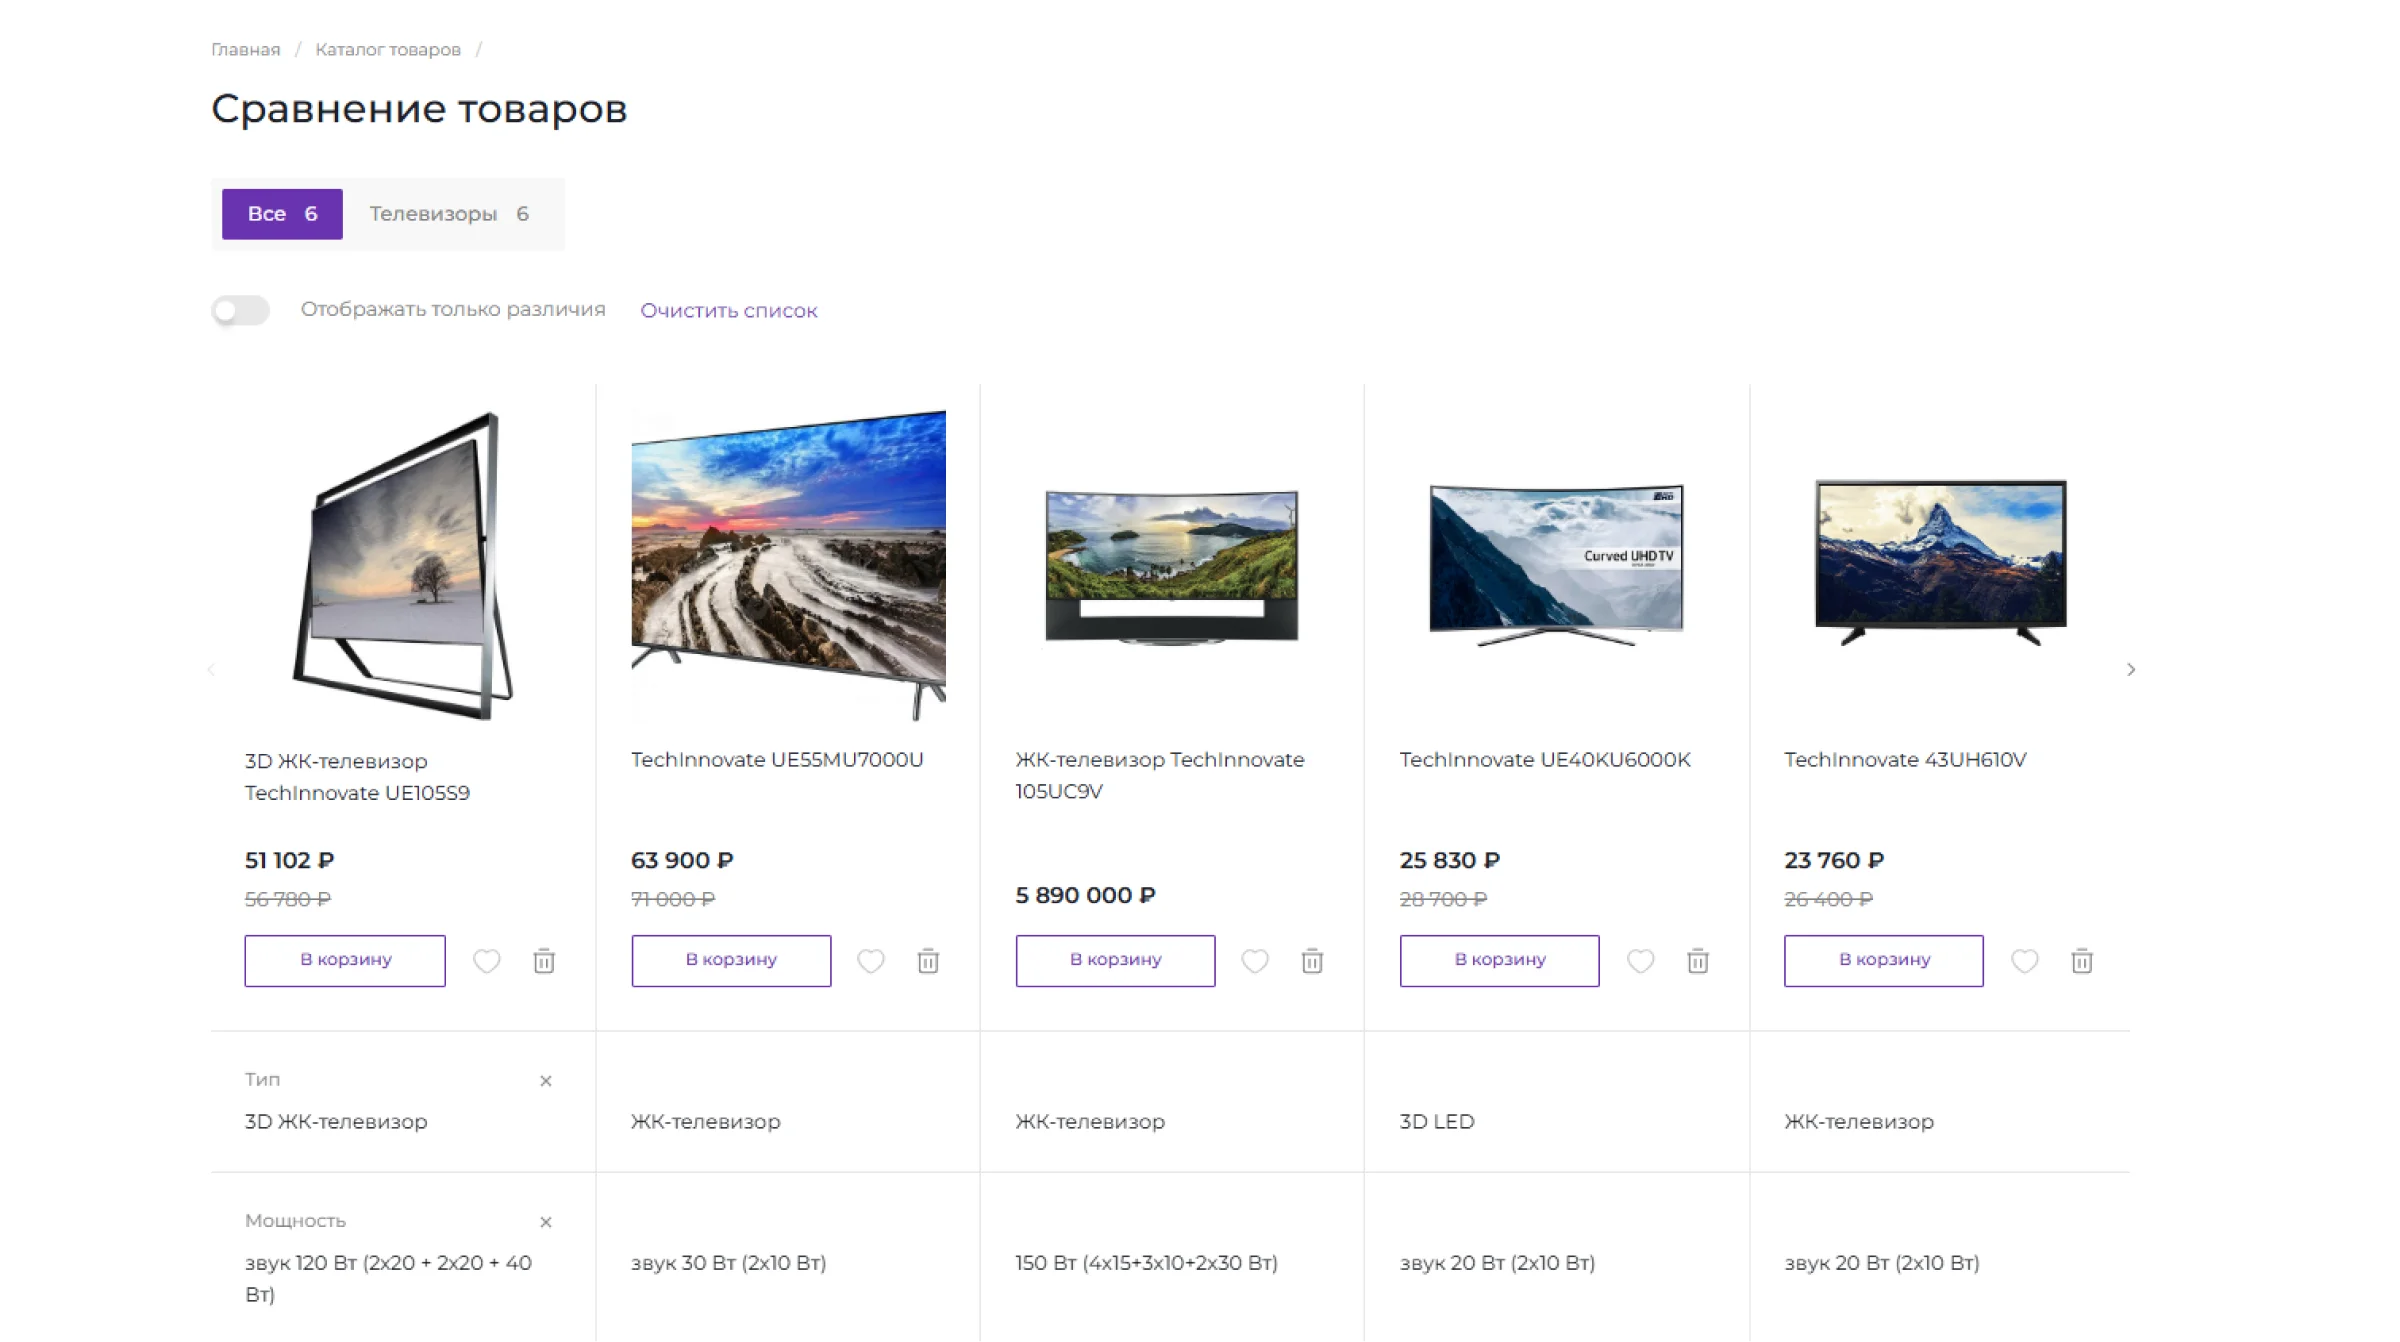Screen dimensions: 2400x1342
Task: Delete TechInnovate UE55MU7000U with the trash icon
Action: [x=928, y=961]
